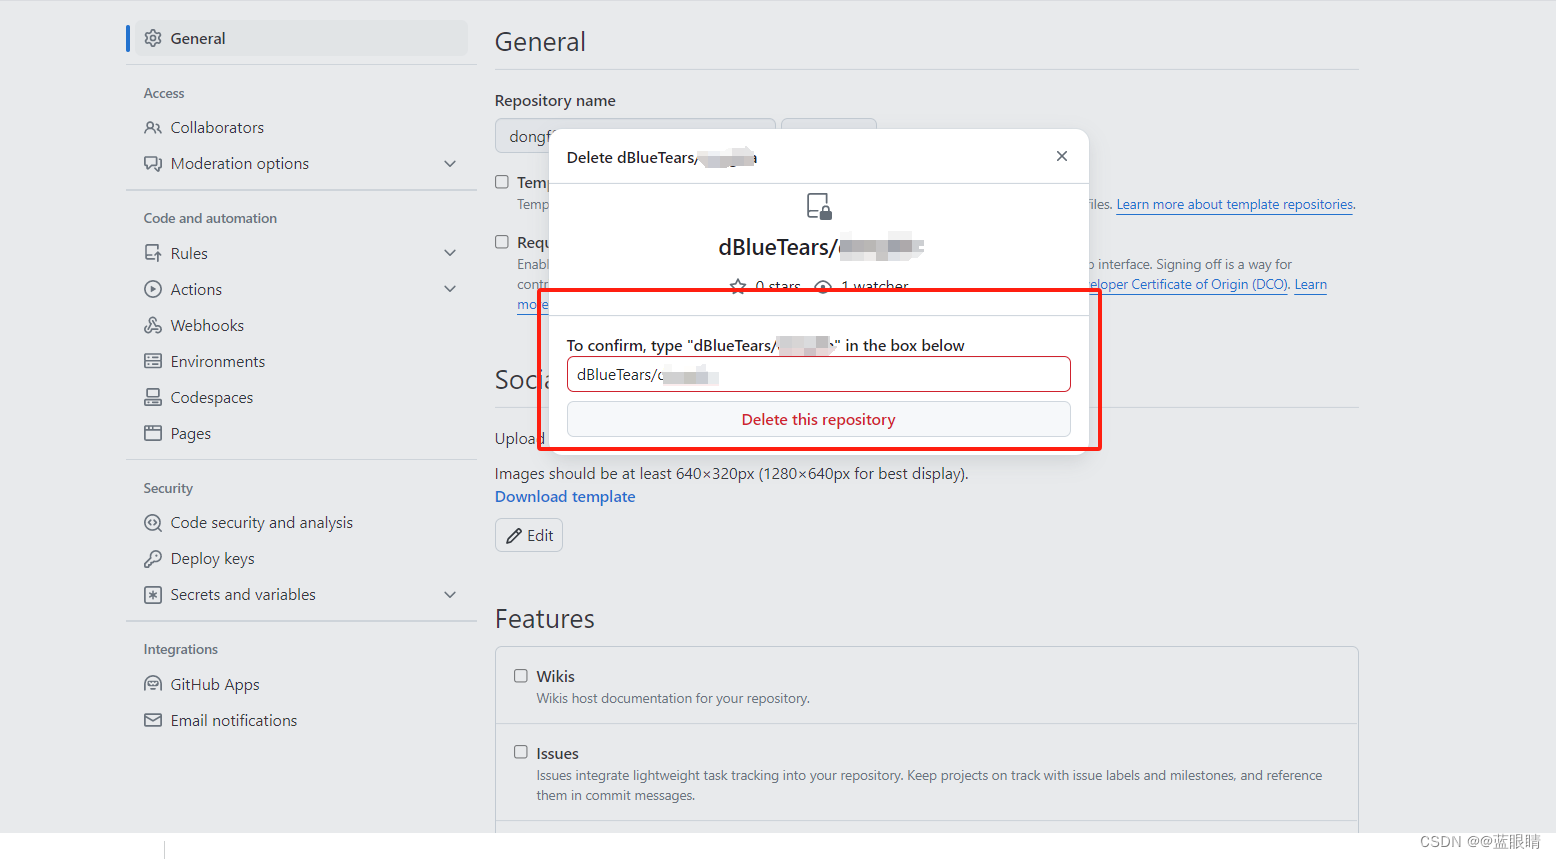Screen dimensions: 1556x859
Task: Click the Edit social preview button
Action: pos(529,535)
